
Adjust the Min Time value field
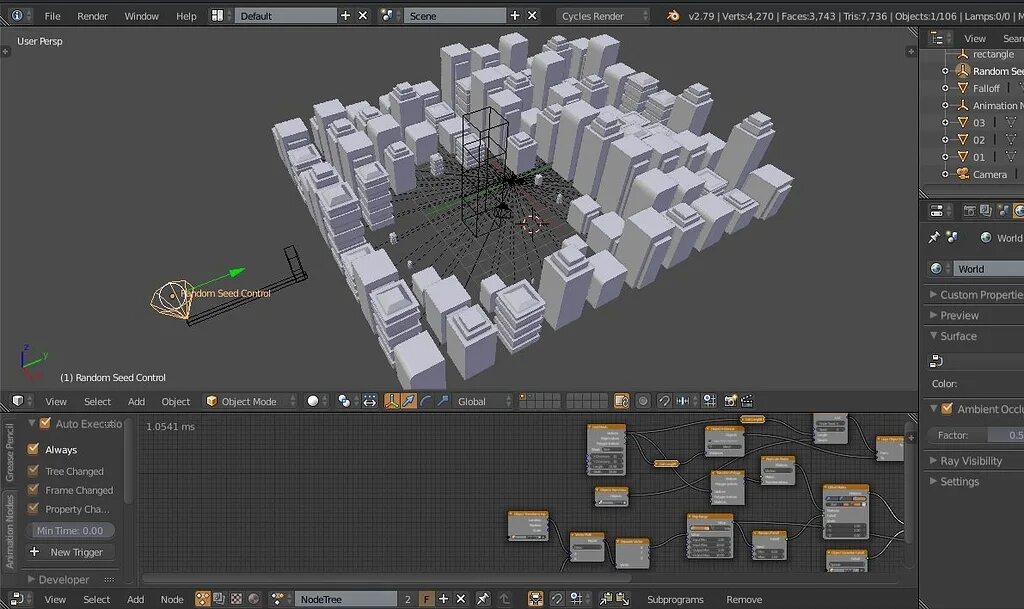(71, 530)
